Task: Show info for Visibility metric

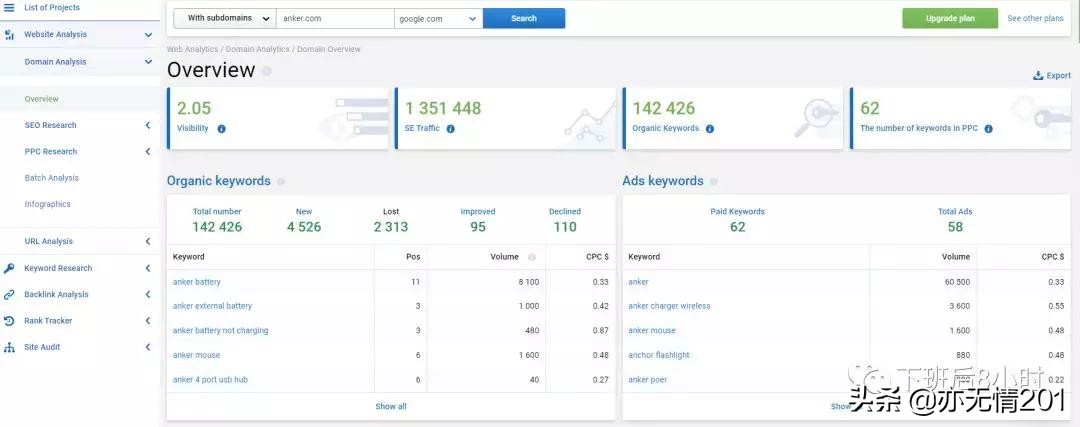Action: click(221, 128)
